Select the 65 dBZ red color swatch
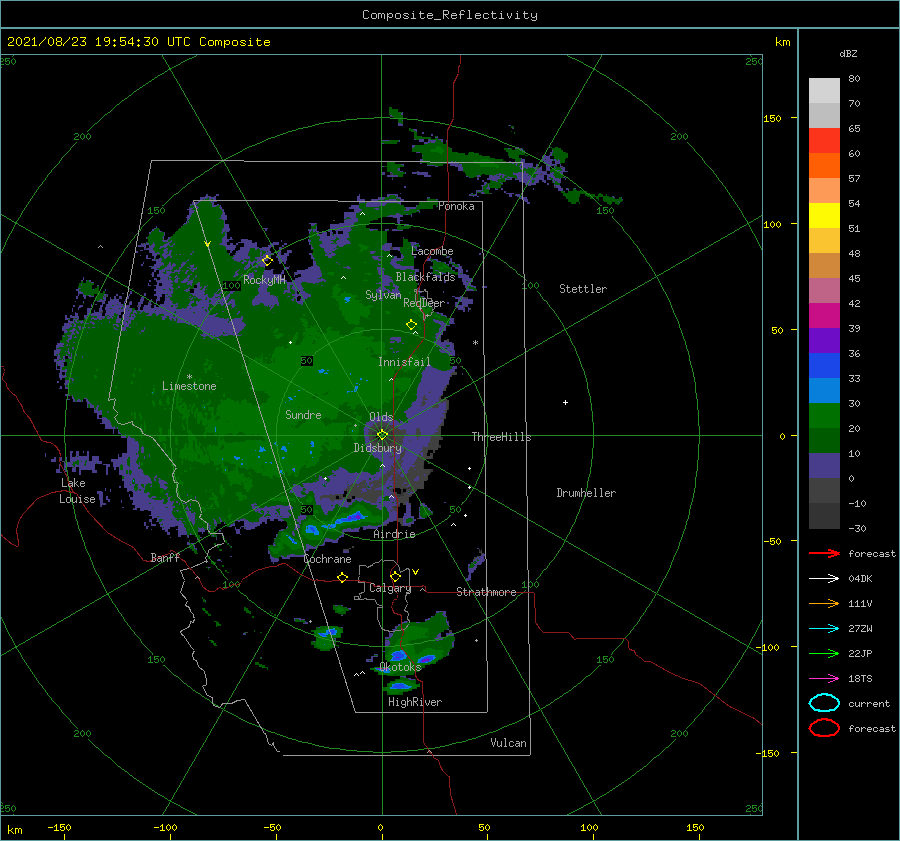 point(824,141)
